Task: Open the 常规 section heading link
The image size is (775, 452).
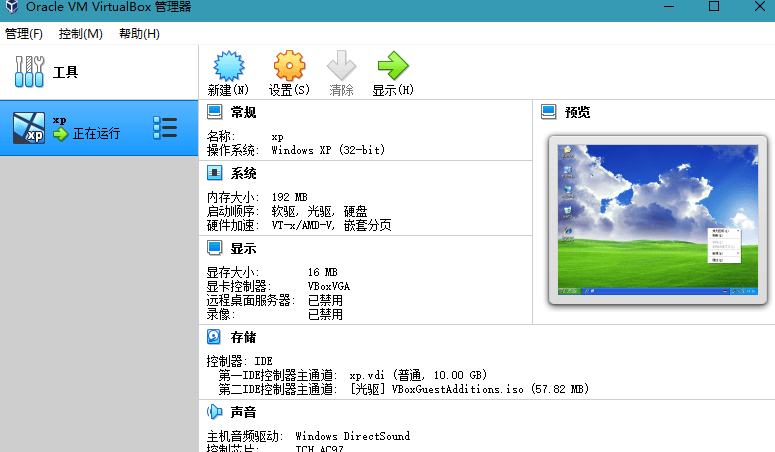Action: coord(243,112)
